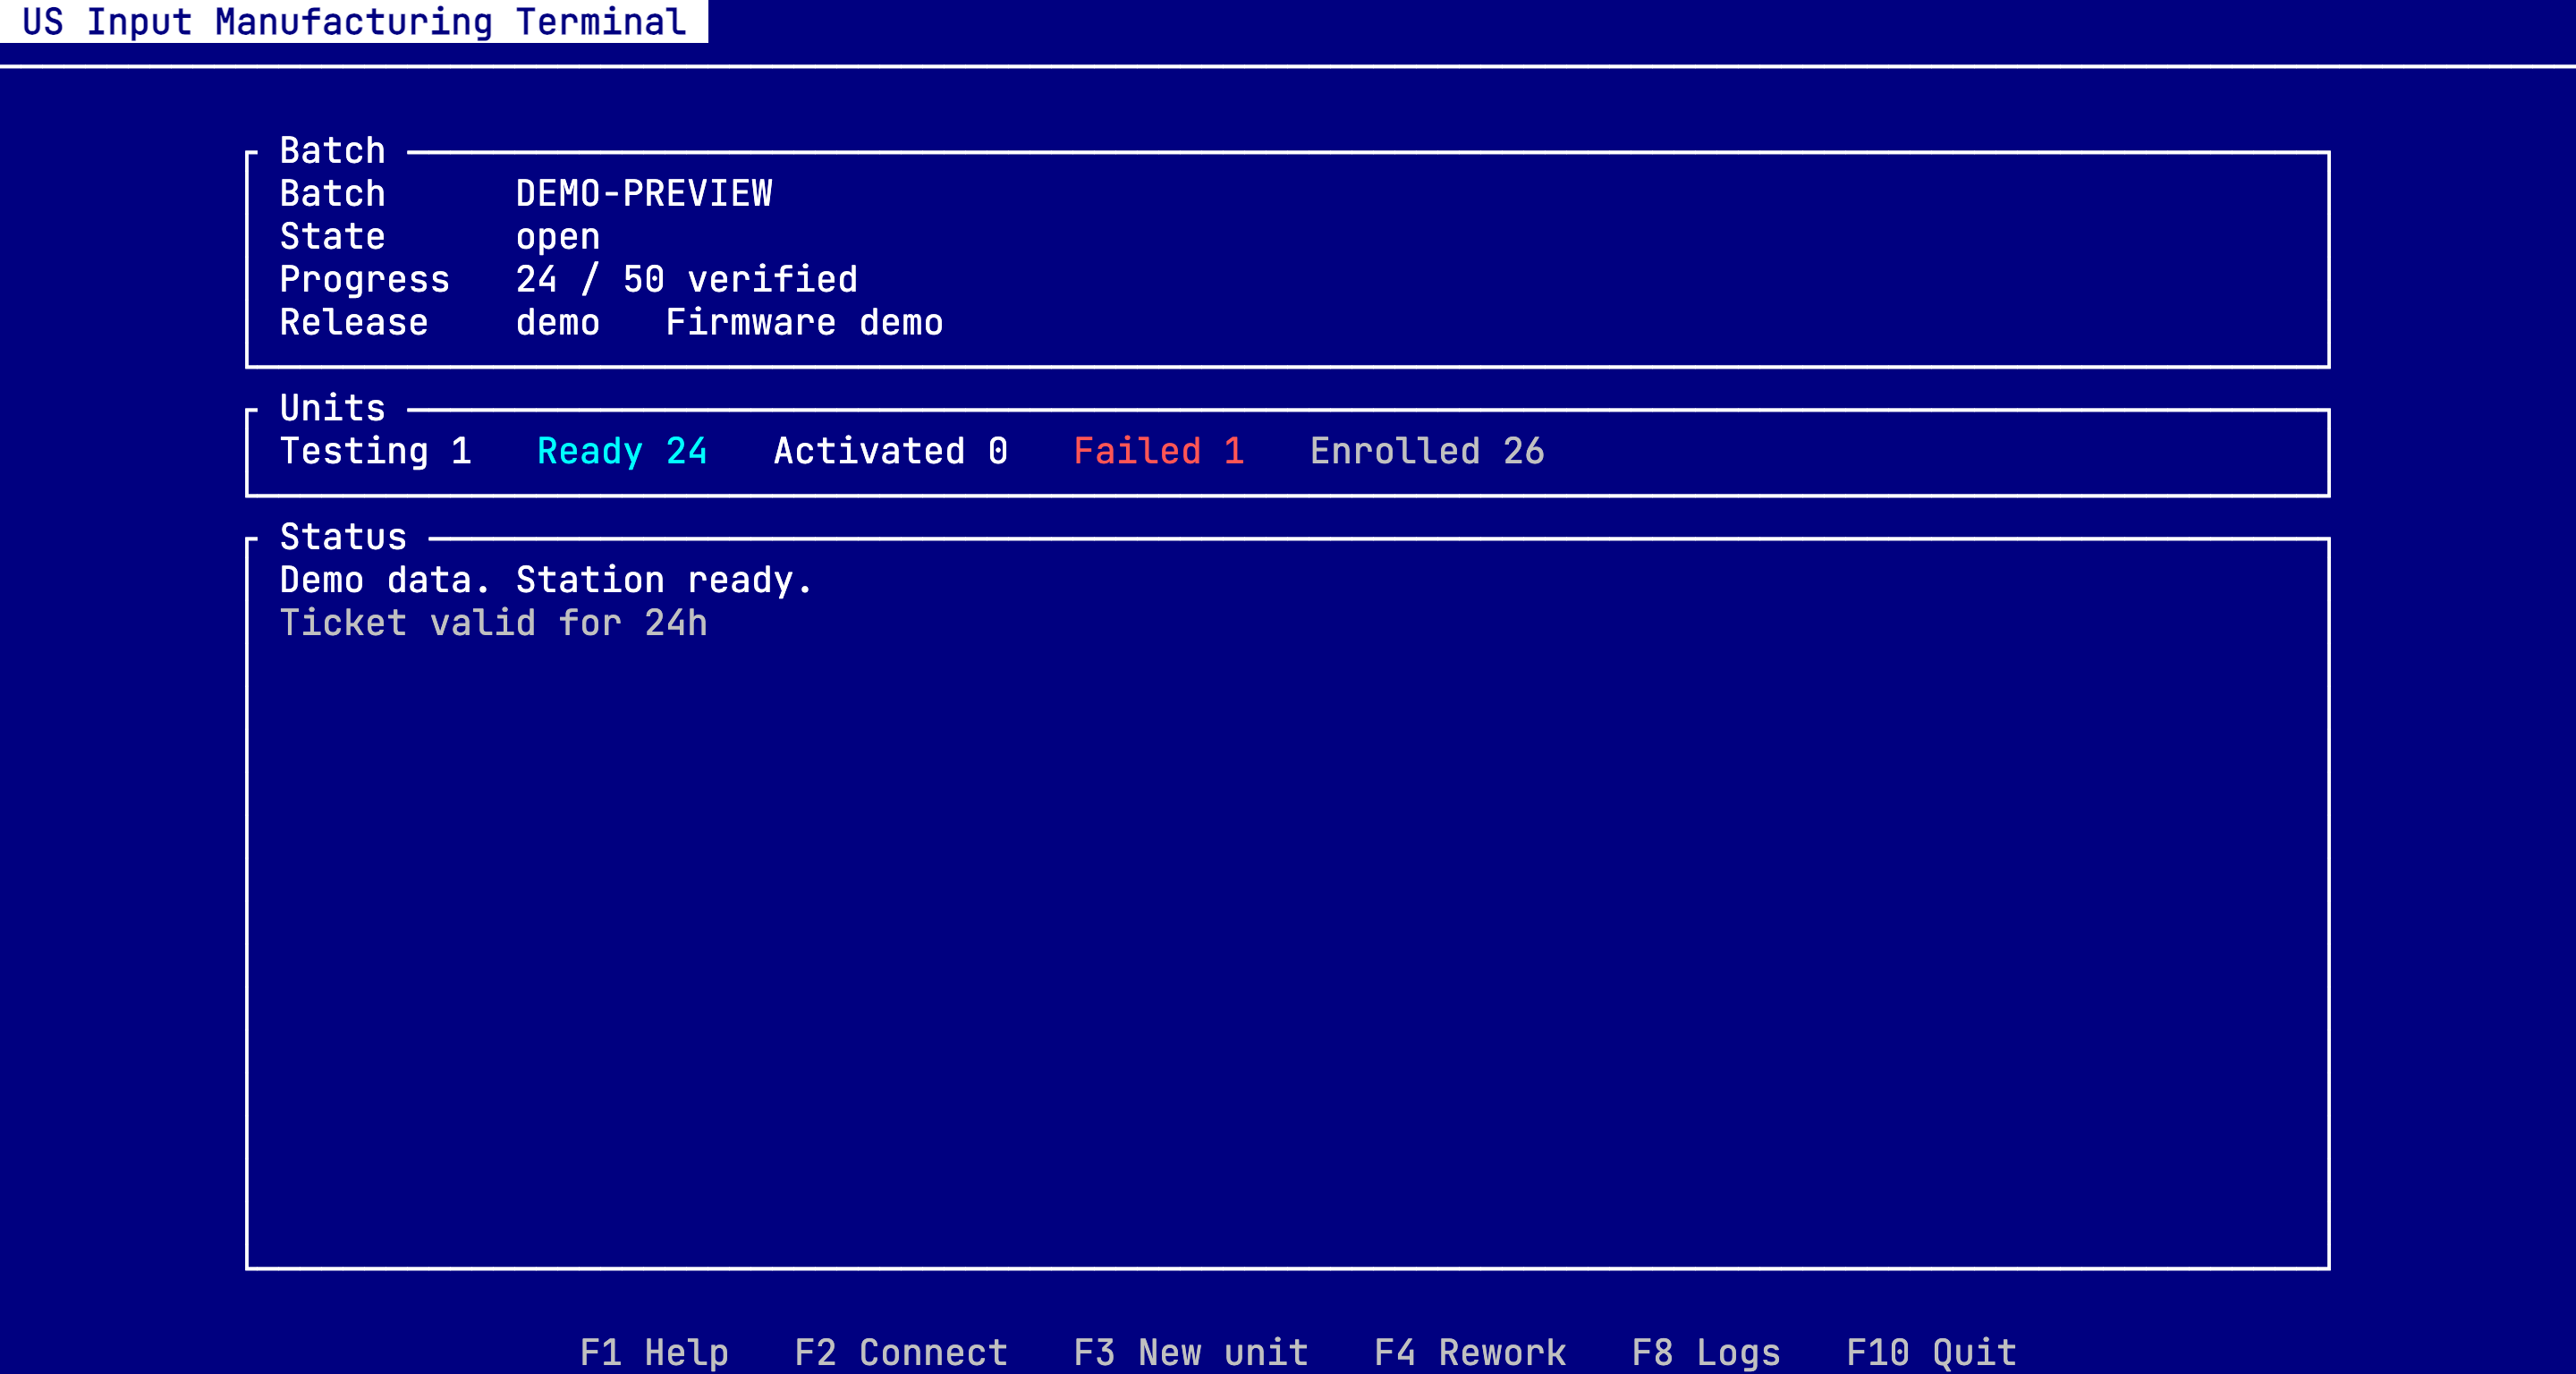Image resolution: width=2576 pixels, height=1374 pixels.
Task: Click the 'State' field label
Action: coord(333,236)
